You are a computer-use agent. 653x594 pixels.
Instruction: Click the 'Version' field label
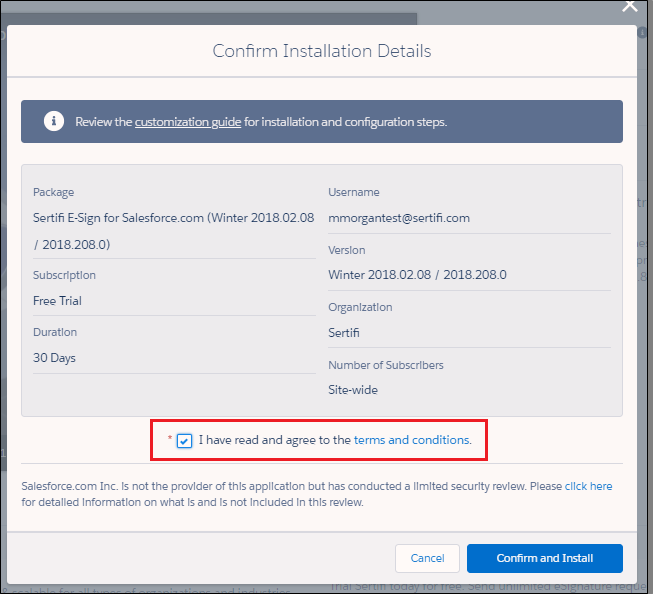tap(346, 250)
